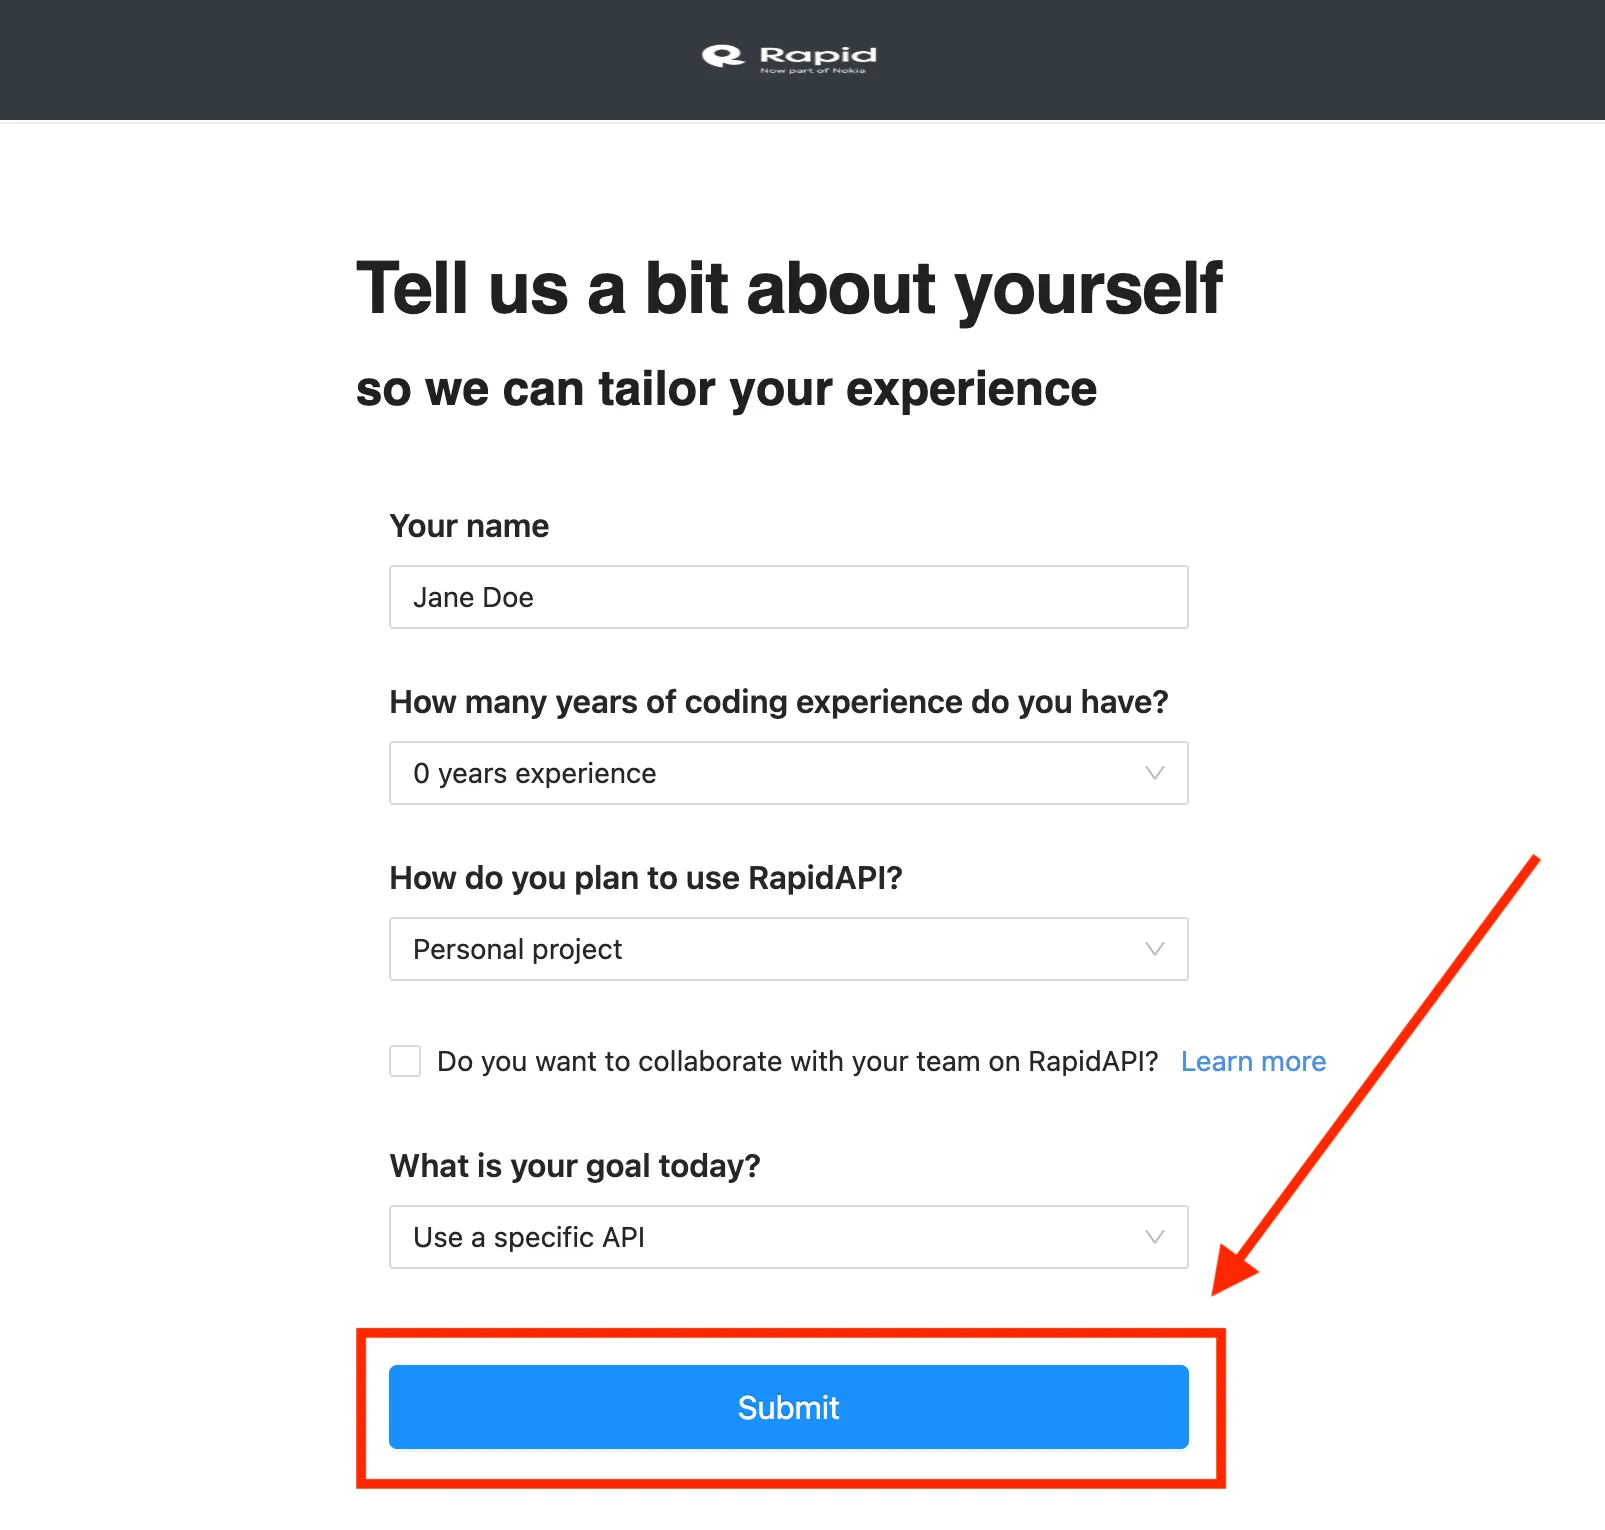
Task: Click the blue Submit button
Action: point(788,1407)
